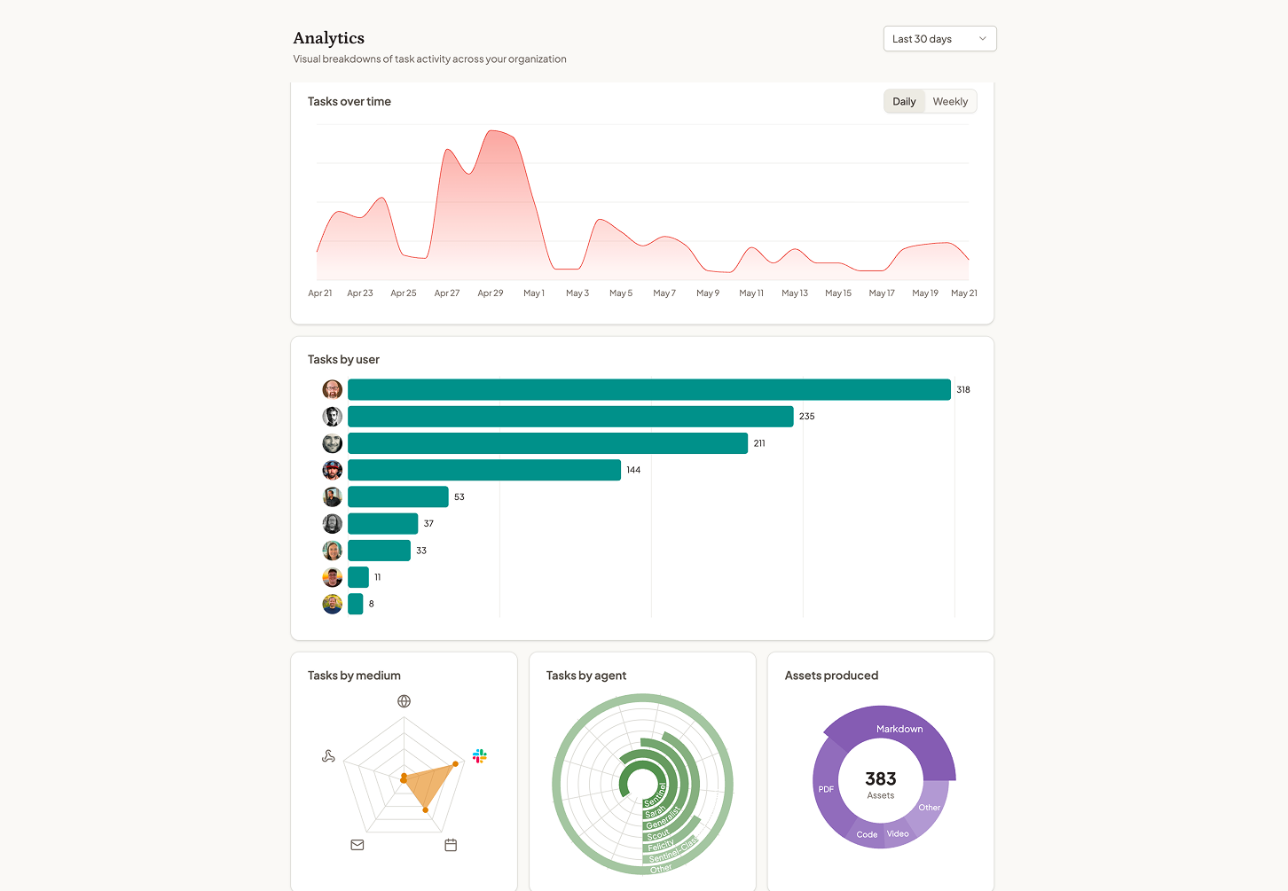Click the teal bar labeled 53
The image size is (1288, 891).
pyautogui.click(x=398, y=497)
